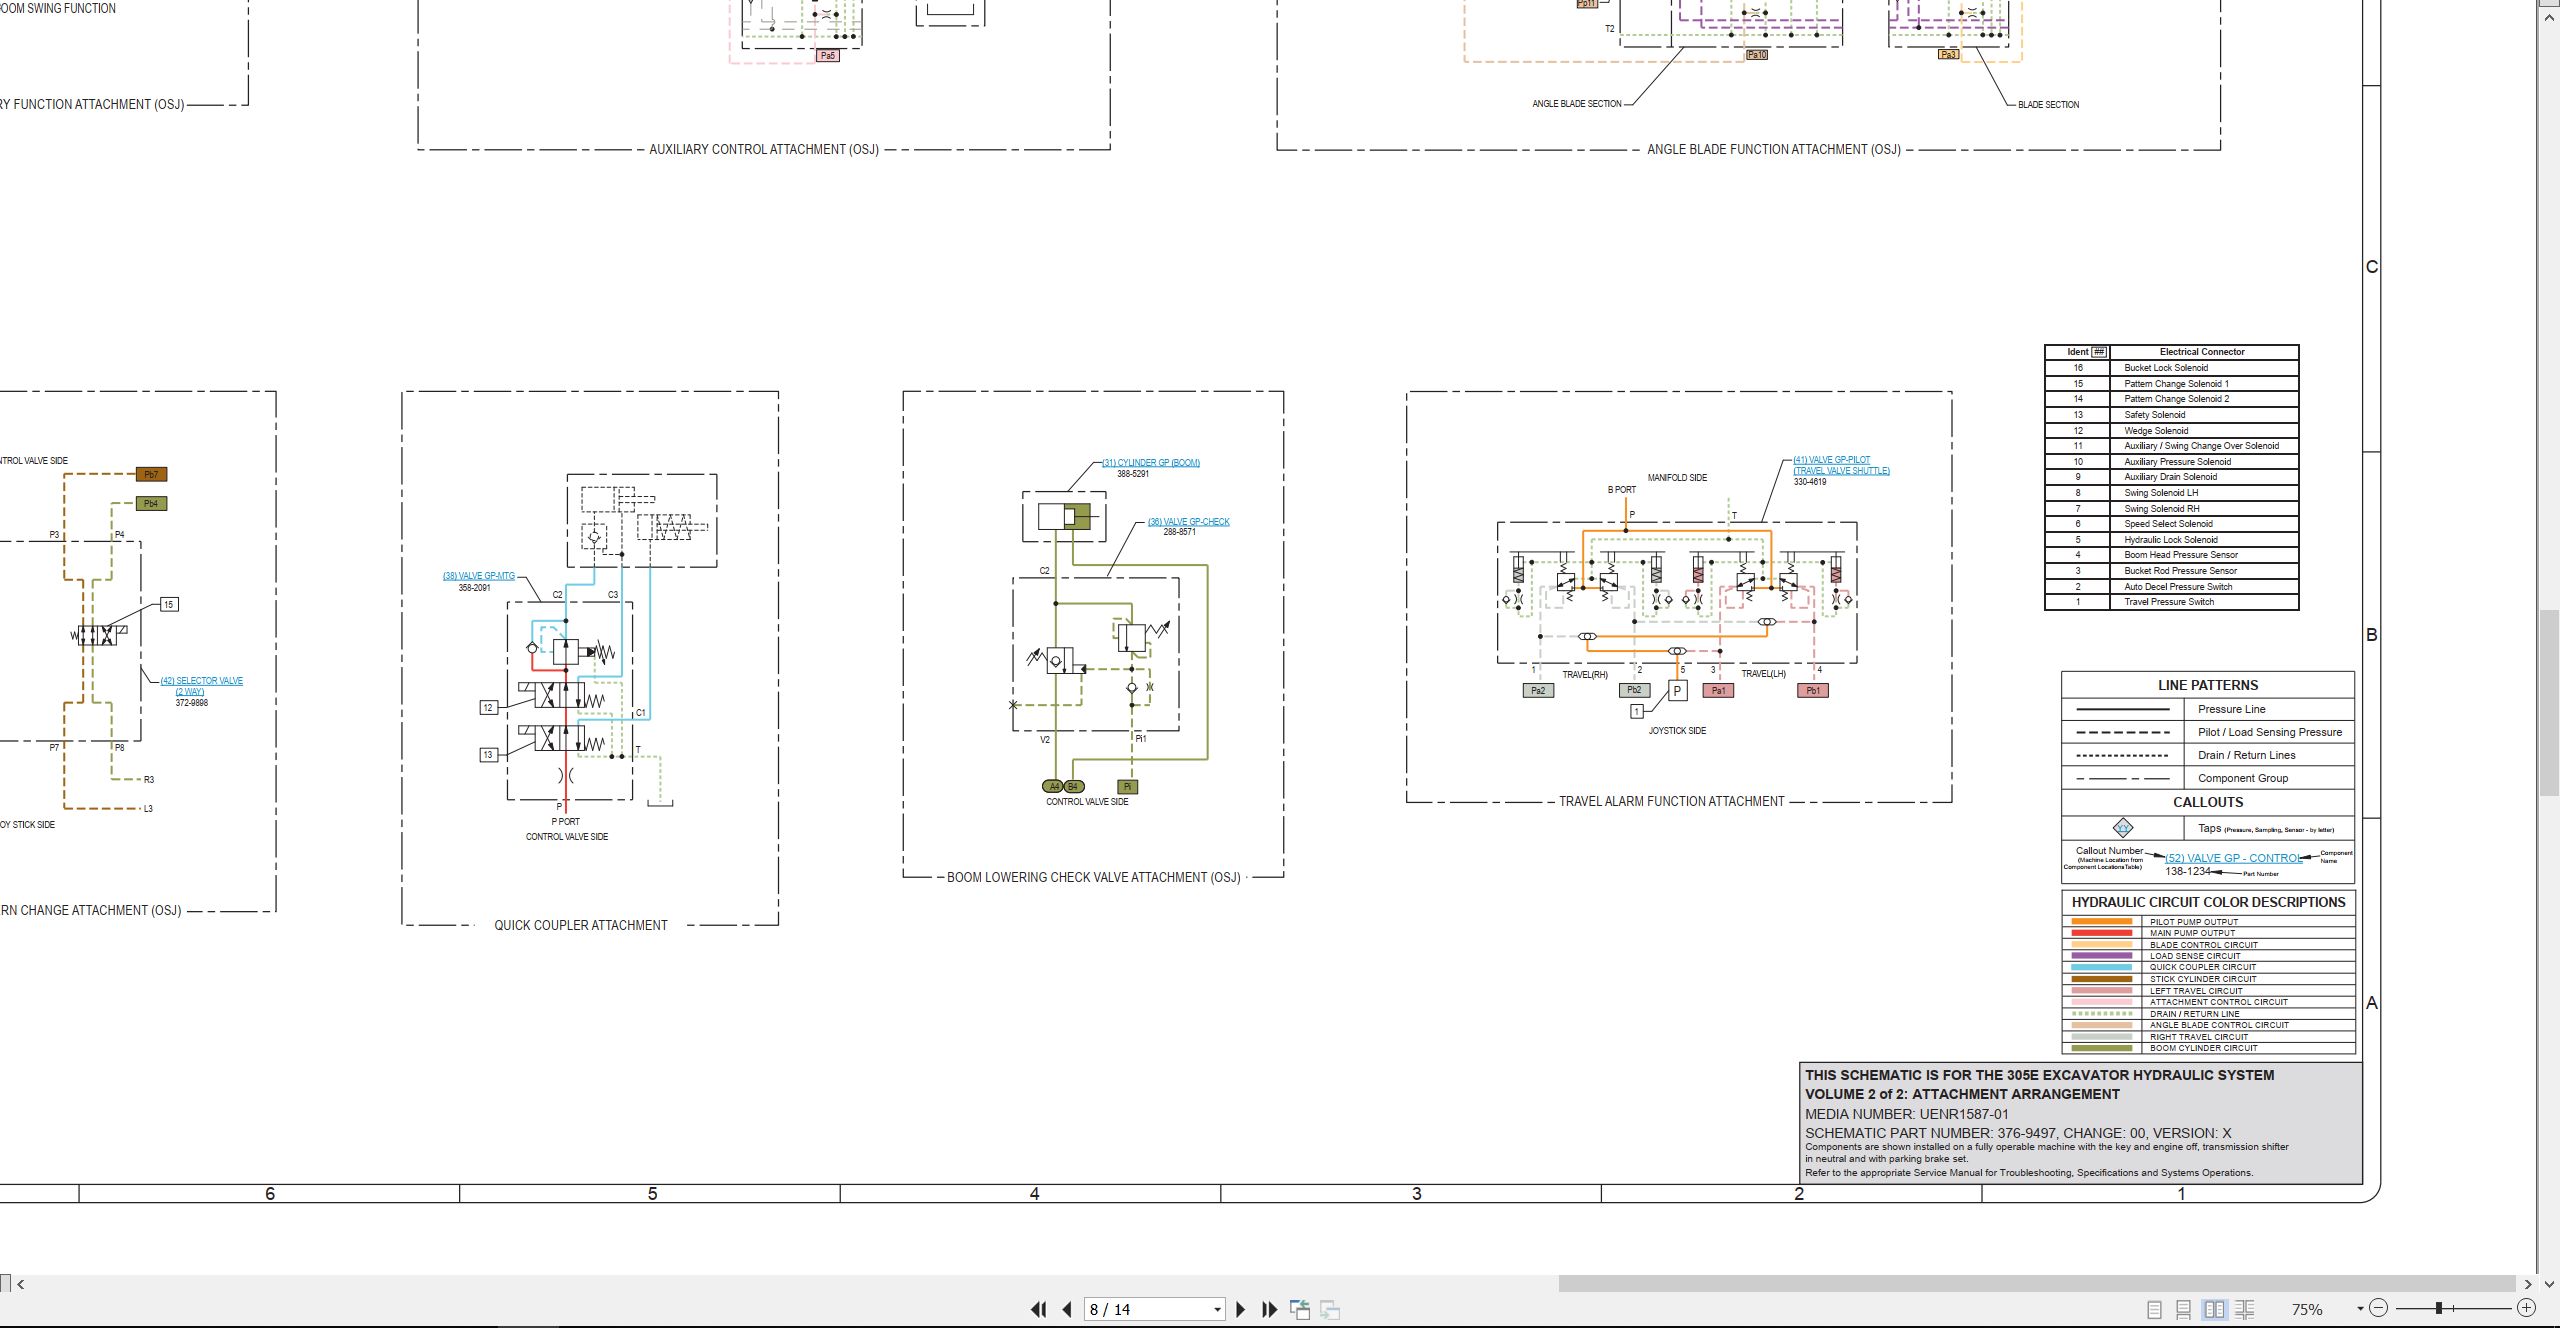
Task: Select two-page side-by-side view
Action: (2214, 1309)
